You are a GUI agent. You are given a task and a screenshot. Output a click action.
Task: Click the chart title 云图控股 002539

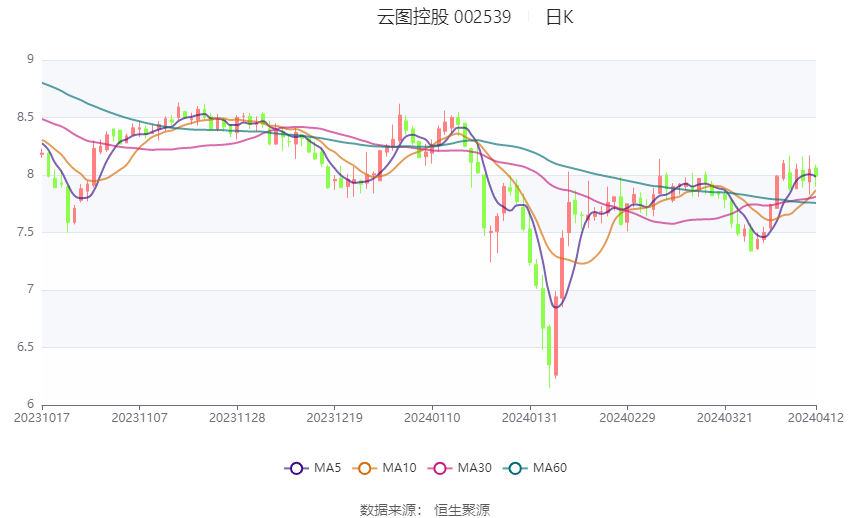[x=444, y=17]
